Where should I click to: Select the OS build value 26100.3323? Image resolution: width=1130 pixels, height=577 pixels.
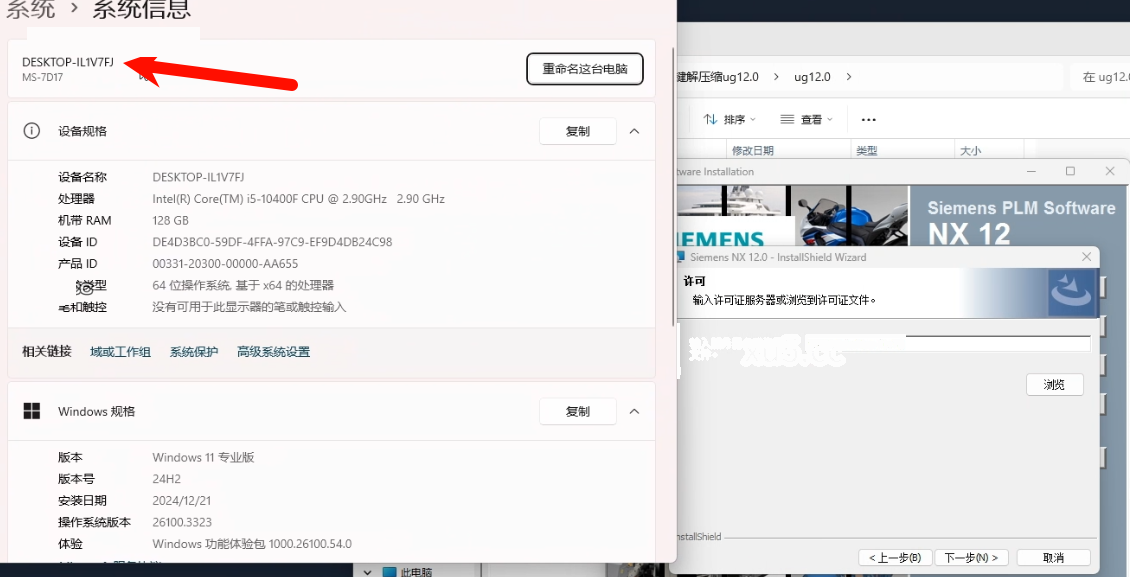coord(182,522)
